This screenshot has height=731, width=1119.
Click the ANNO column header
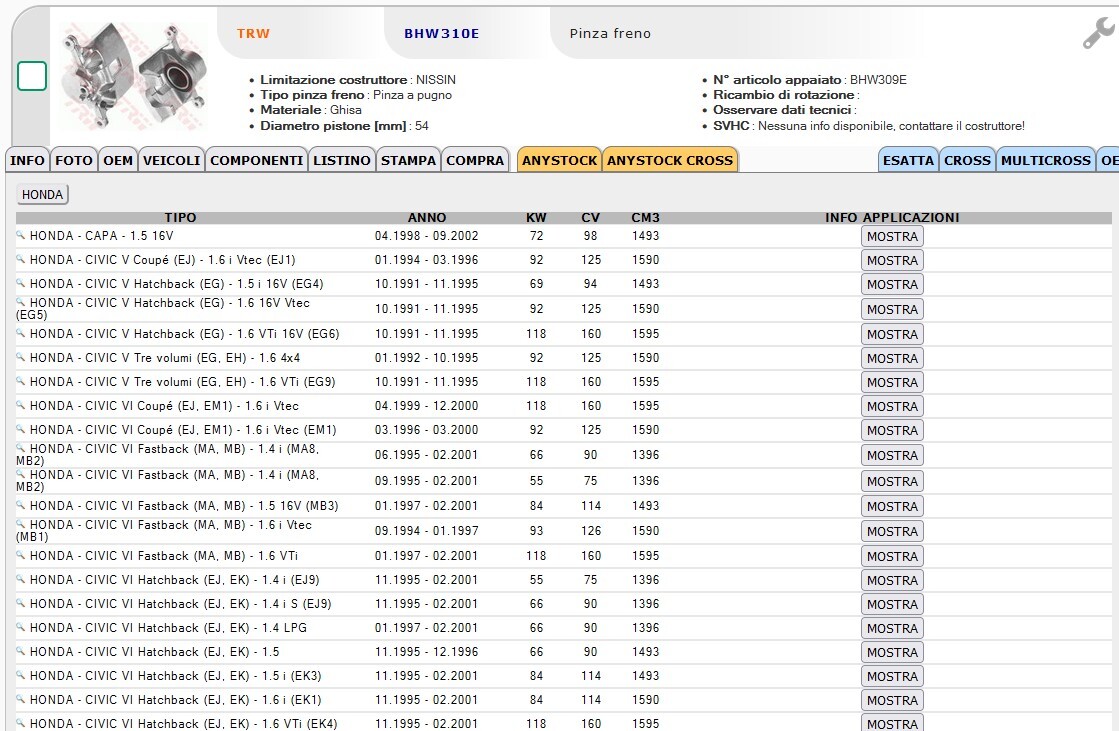[x=427, y=218]
